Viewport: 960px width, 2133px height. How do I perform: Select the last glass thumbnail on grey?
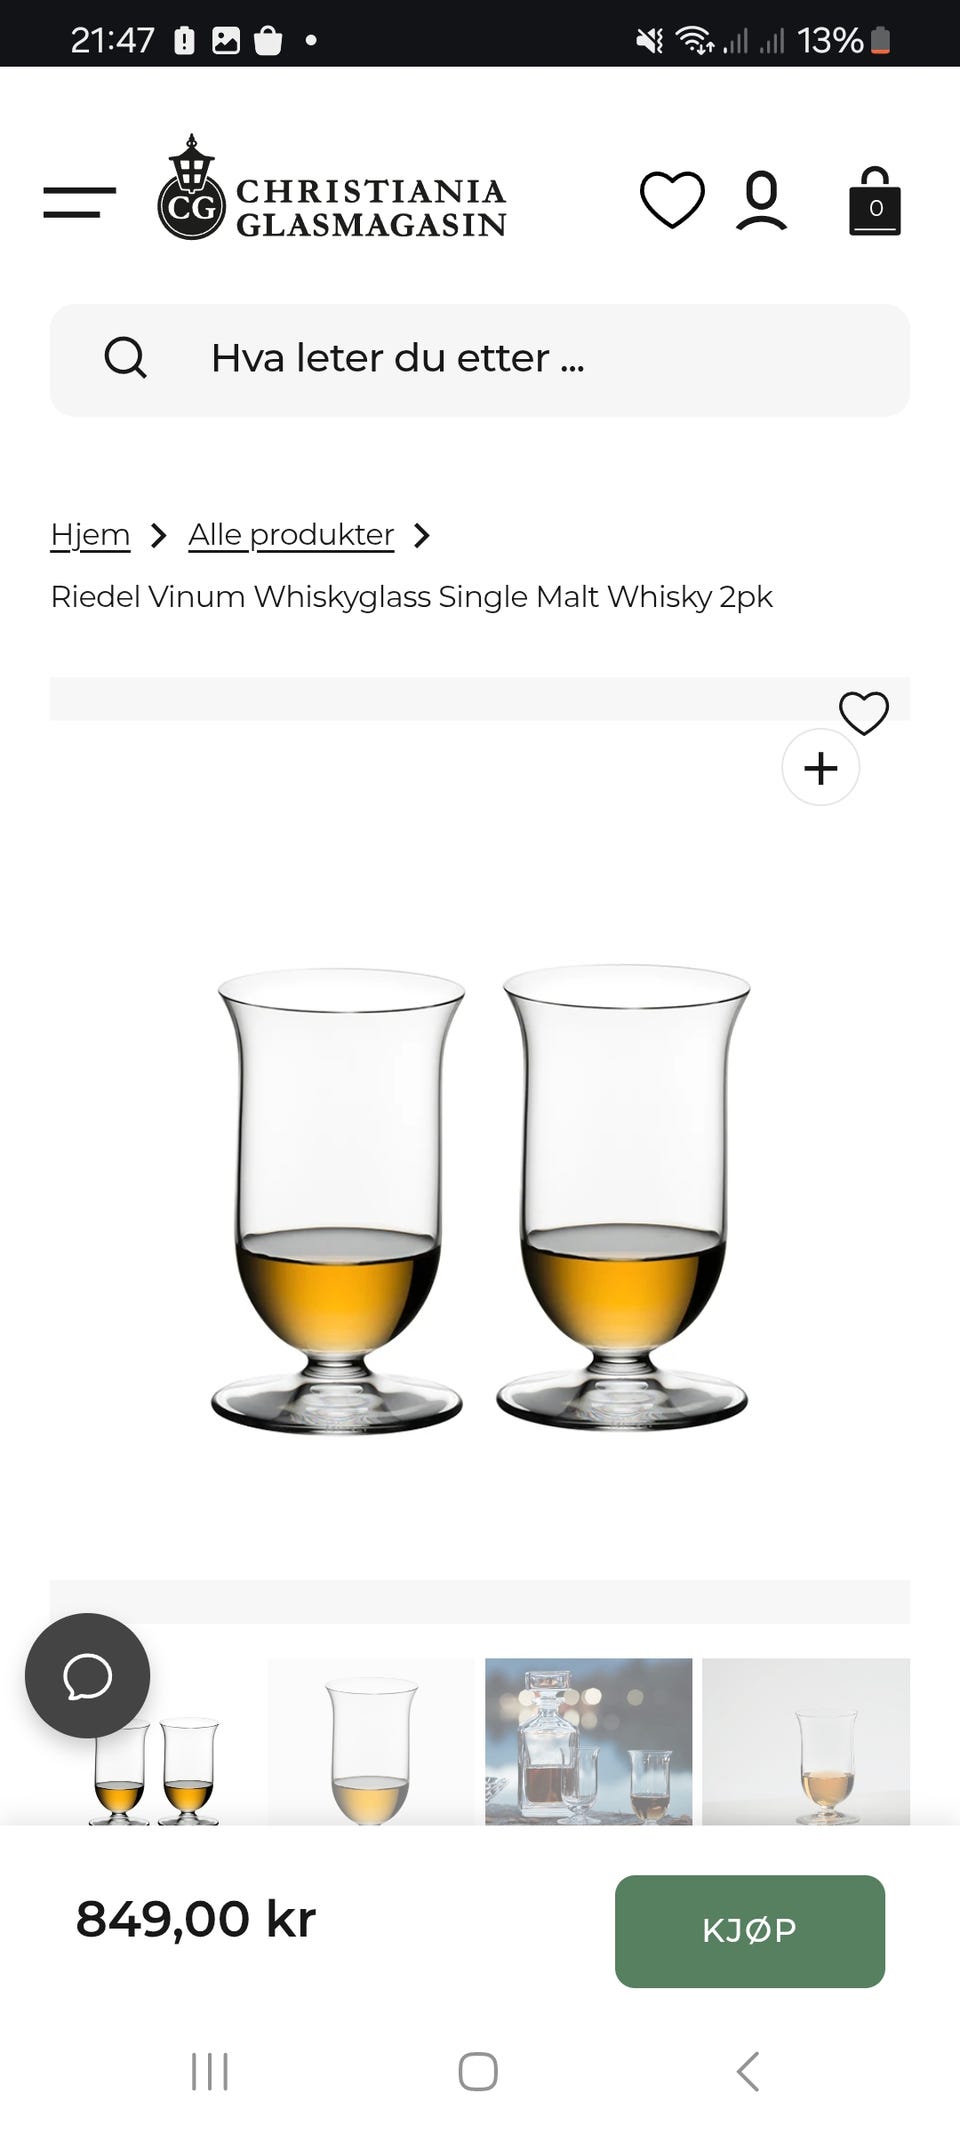806,1742
